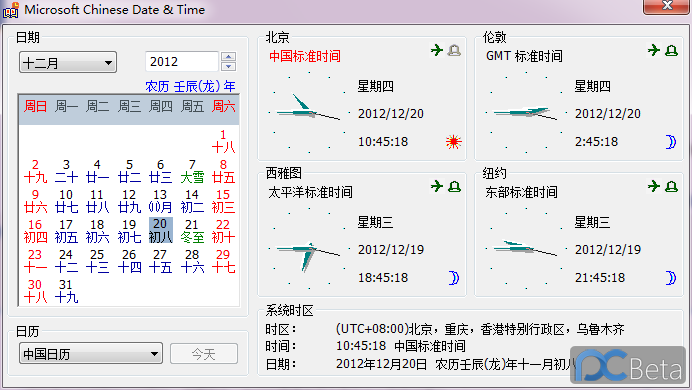Select December 18 初六 in the calendar
This screenshot has height=390, width=692.
point(97,231)
